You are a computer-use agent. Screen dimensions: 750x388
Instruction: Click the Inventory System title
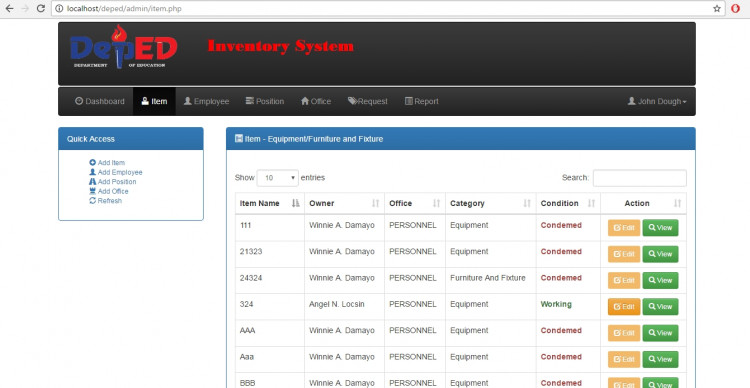click(281, 46)
